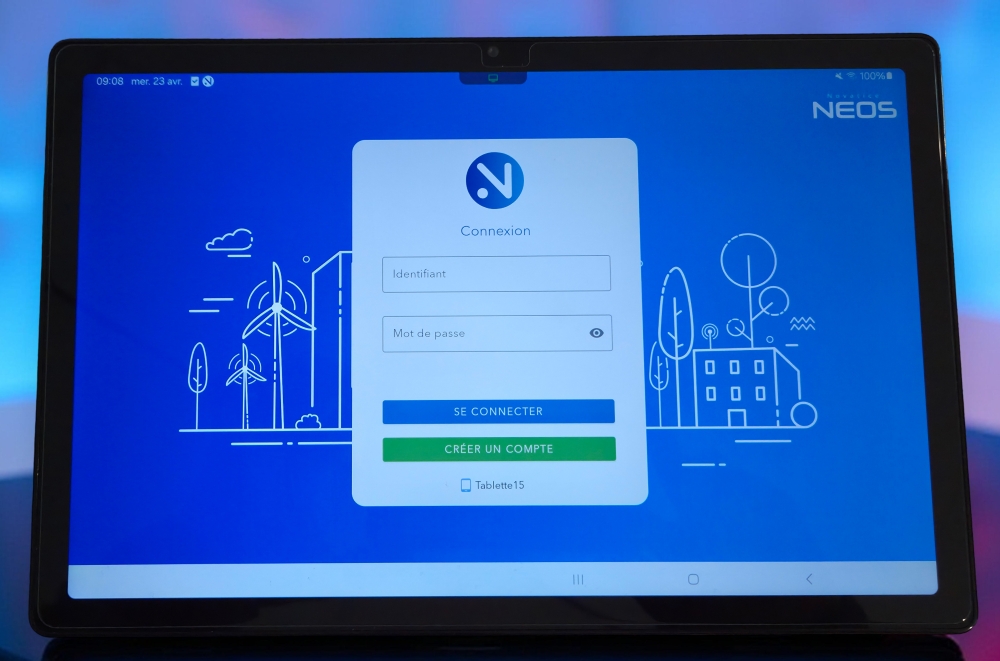Click the Identifiant input field
This screenshot has height=661, width=1000.
coord(496,274)
